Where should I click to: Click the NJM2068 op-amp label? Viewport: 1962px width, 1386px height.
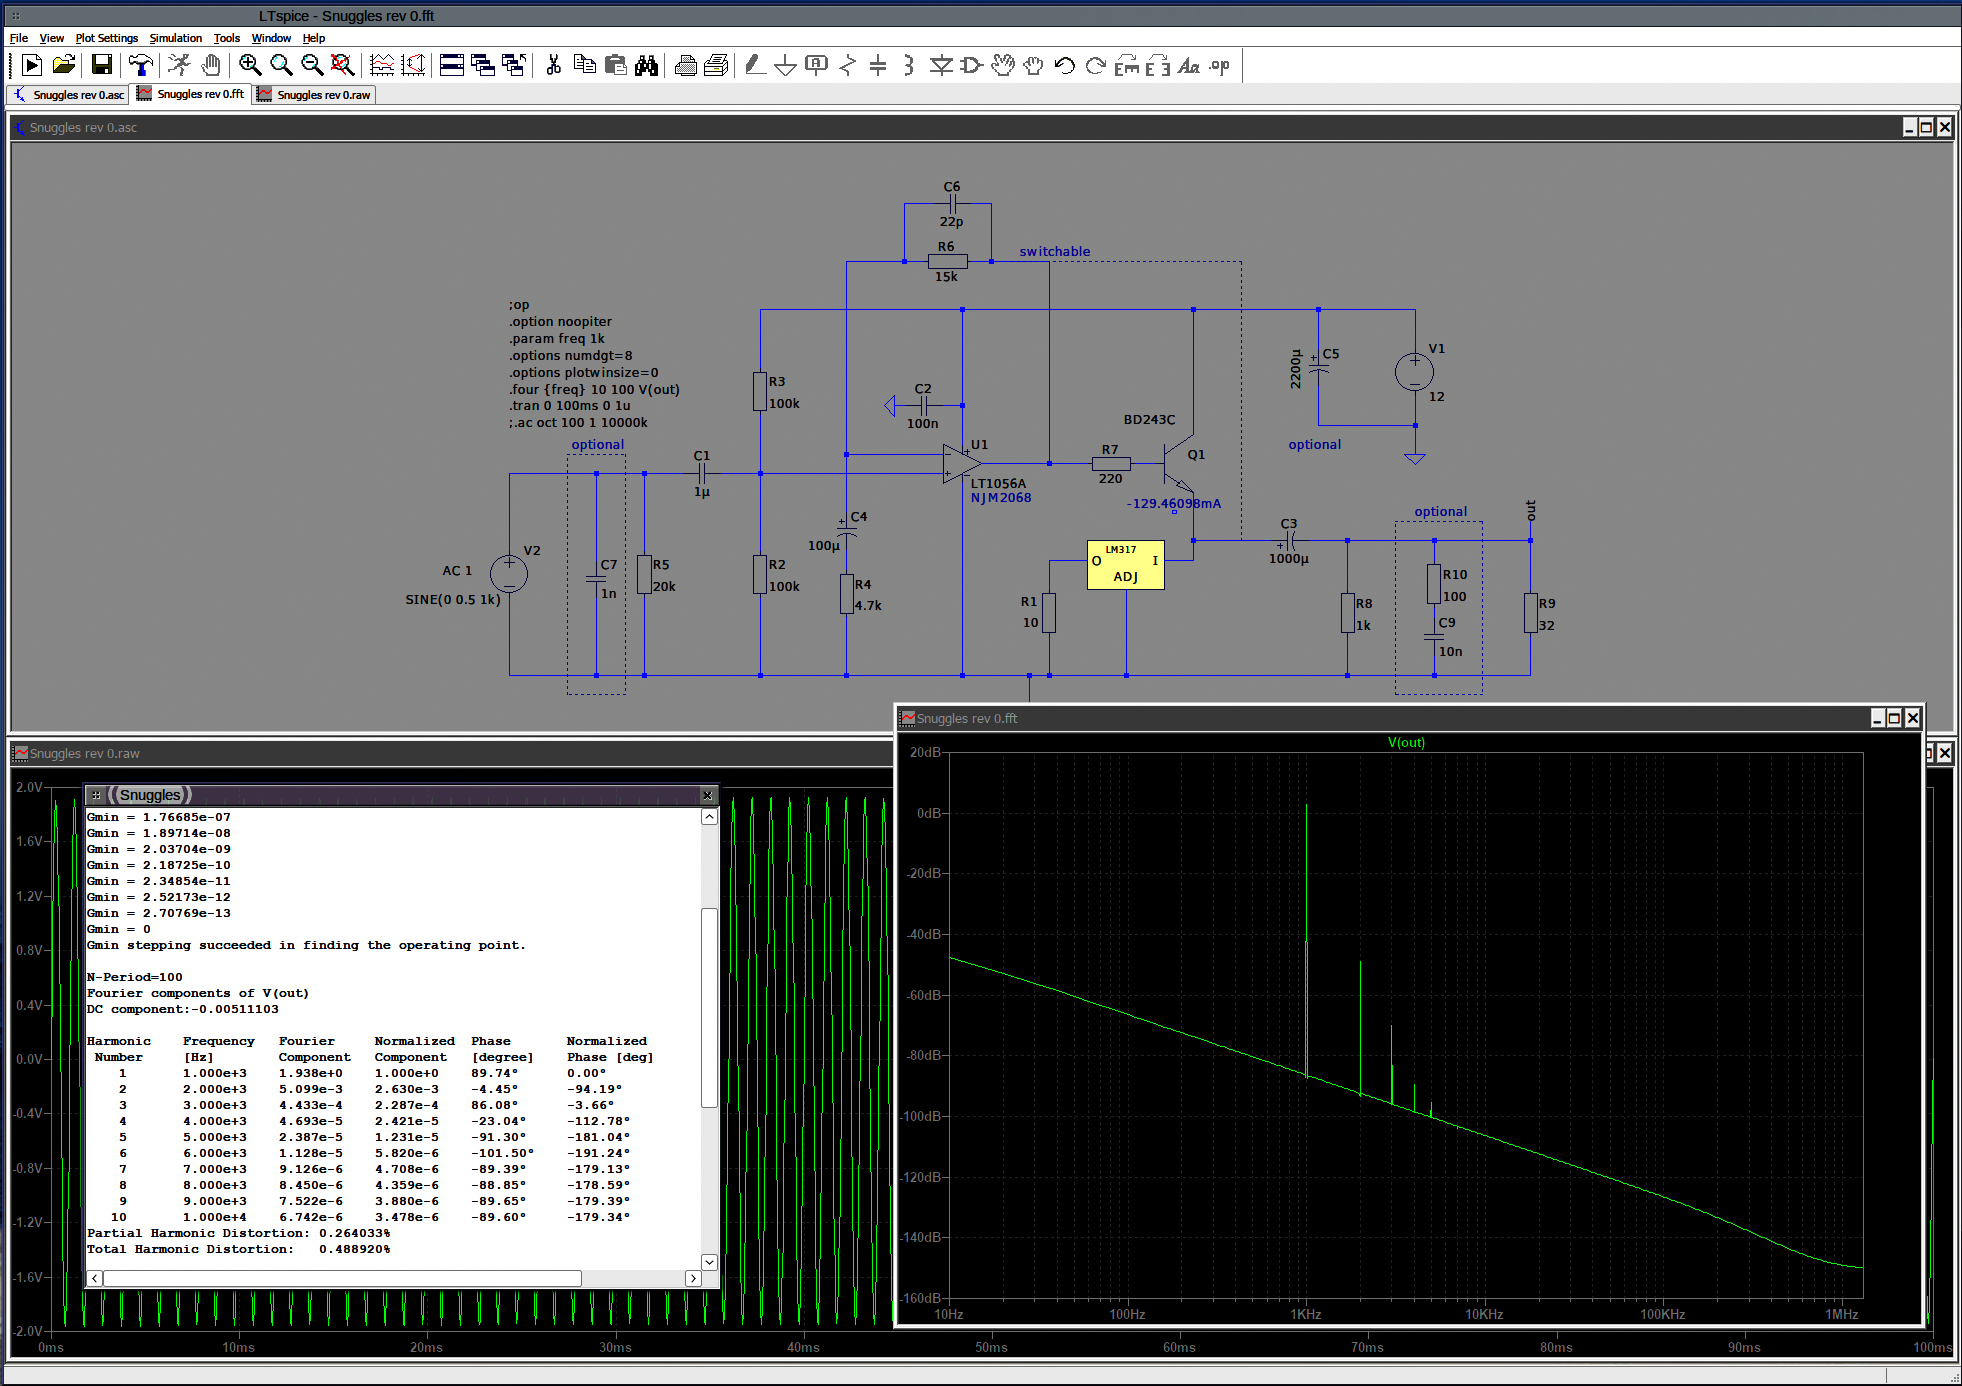pyautogui.click(x=1001, y=497)
